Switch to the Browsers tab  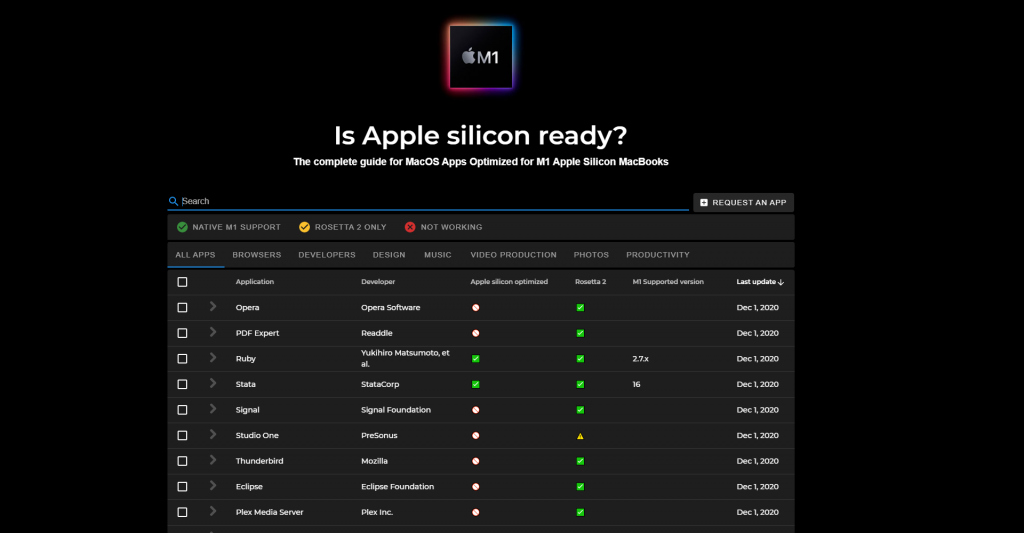[257, 255]
